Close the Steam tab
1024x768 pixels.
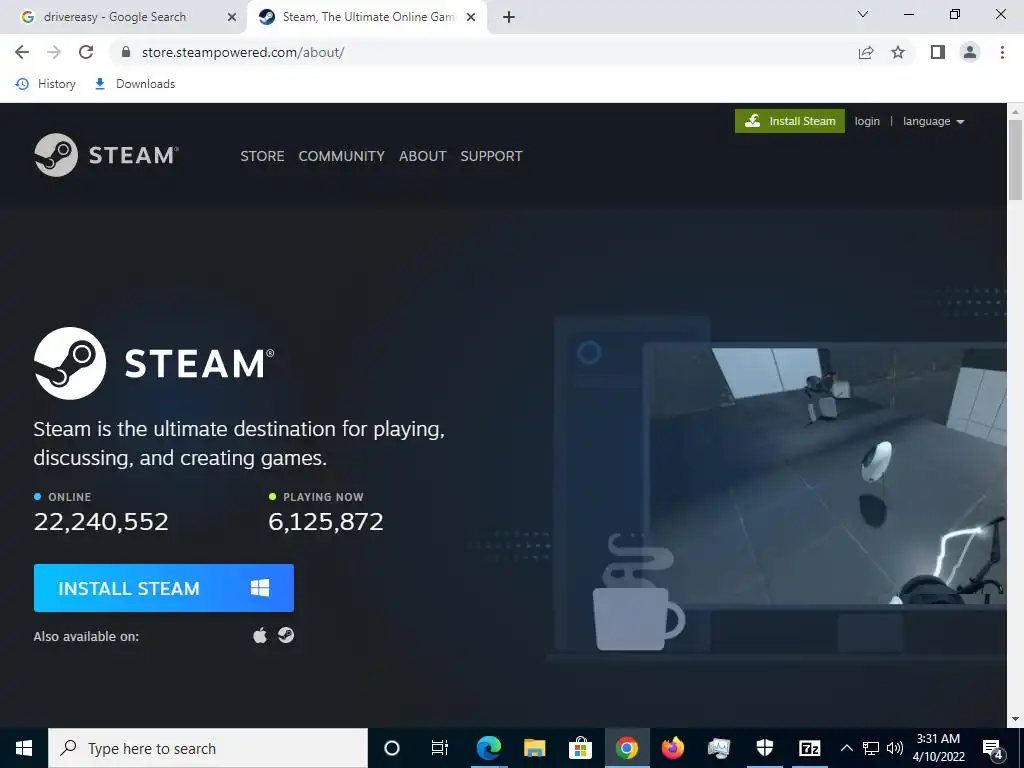click(x=471, y=17)
